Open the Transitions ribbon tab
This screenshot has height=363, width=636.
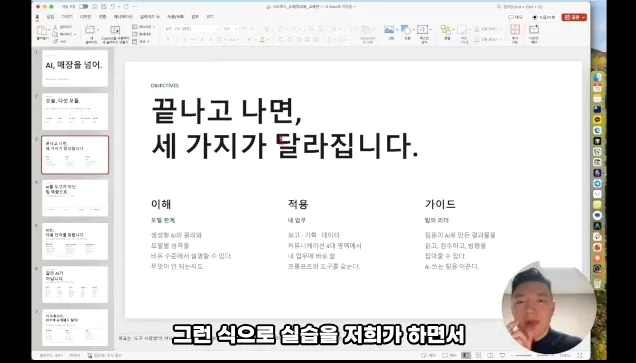point(103,17)
